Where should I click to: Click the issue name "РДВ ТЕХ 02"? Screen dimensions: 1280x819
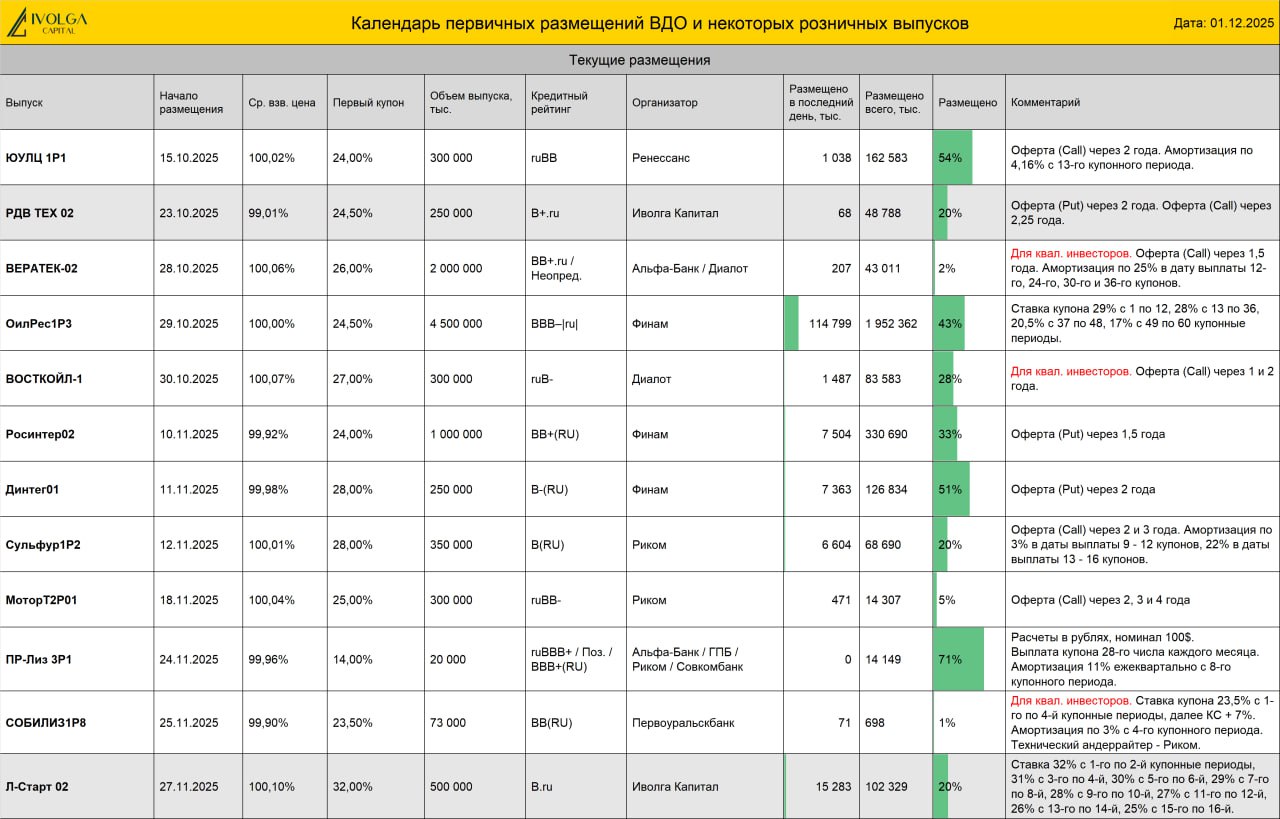tap(39, 213)
